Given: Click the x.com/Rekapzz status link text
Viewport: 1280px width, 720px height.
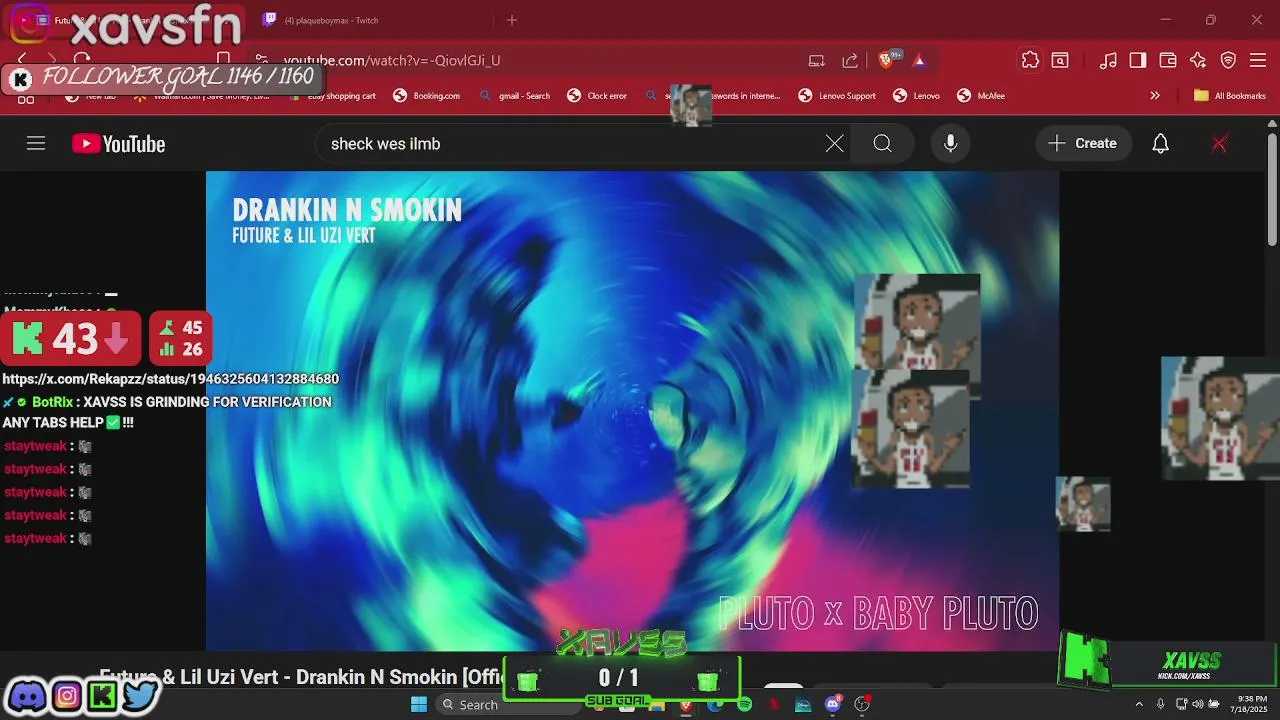Looking at the screenshot, I should [170, 379].
